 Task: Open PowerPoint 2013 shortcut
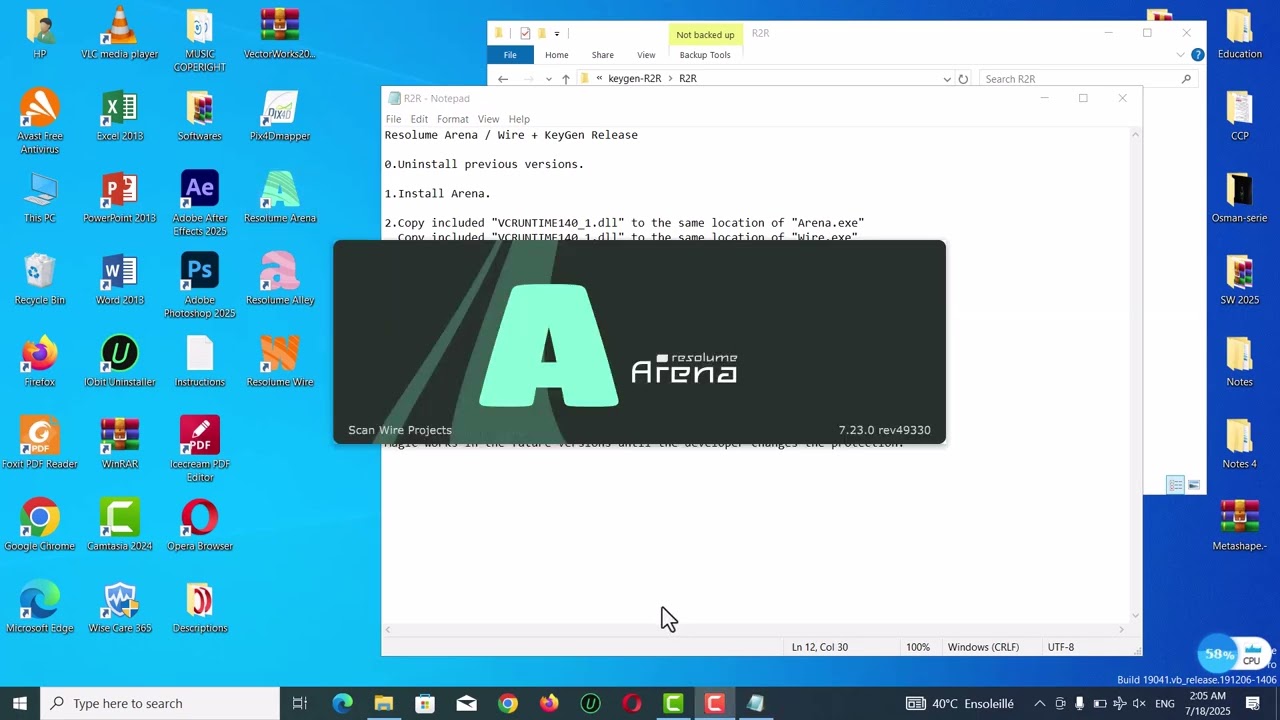(x=120, y=198)
